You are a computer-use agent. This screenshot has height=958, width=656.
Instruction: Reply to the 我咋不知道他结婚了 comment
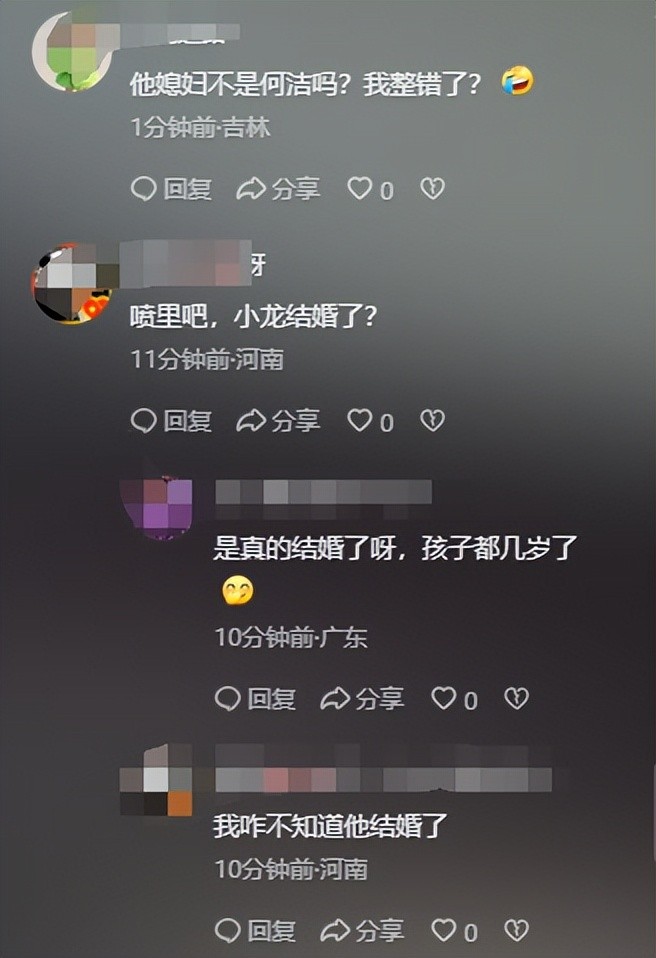(x=255, y=931)
